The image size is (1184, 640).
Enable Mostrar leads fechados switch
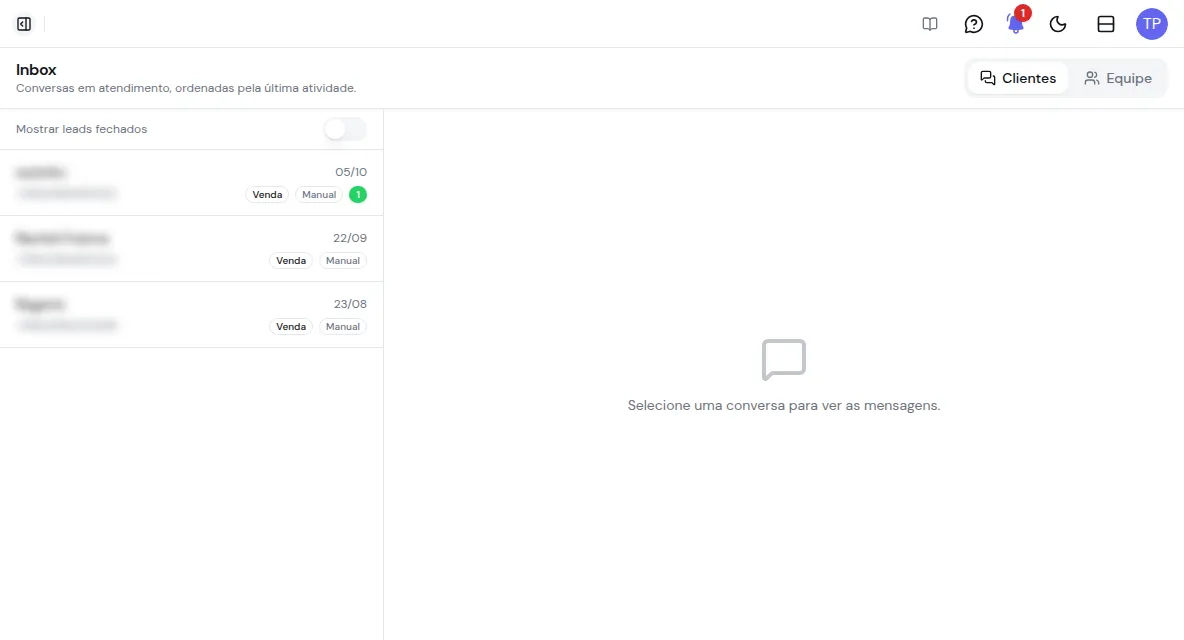click(x=345, y=129)
